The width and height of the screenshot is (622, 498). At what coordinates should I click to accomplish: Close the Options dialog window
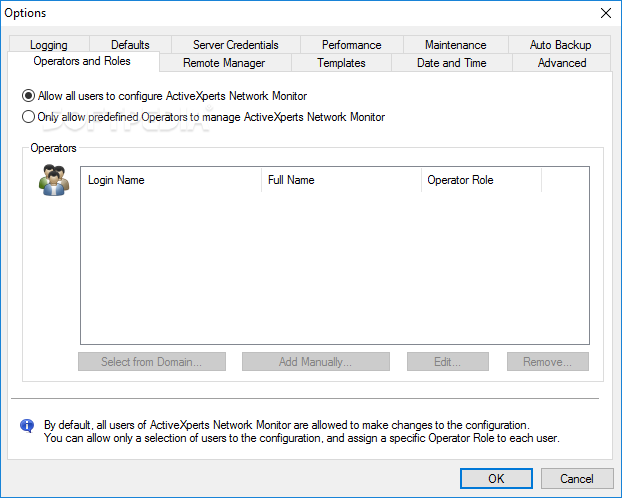tap(606, 13)
